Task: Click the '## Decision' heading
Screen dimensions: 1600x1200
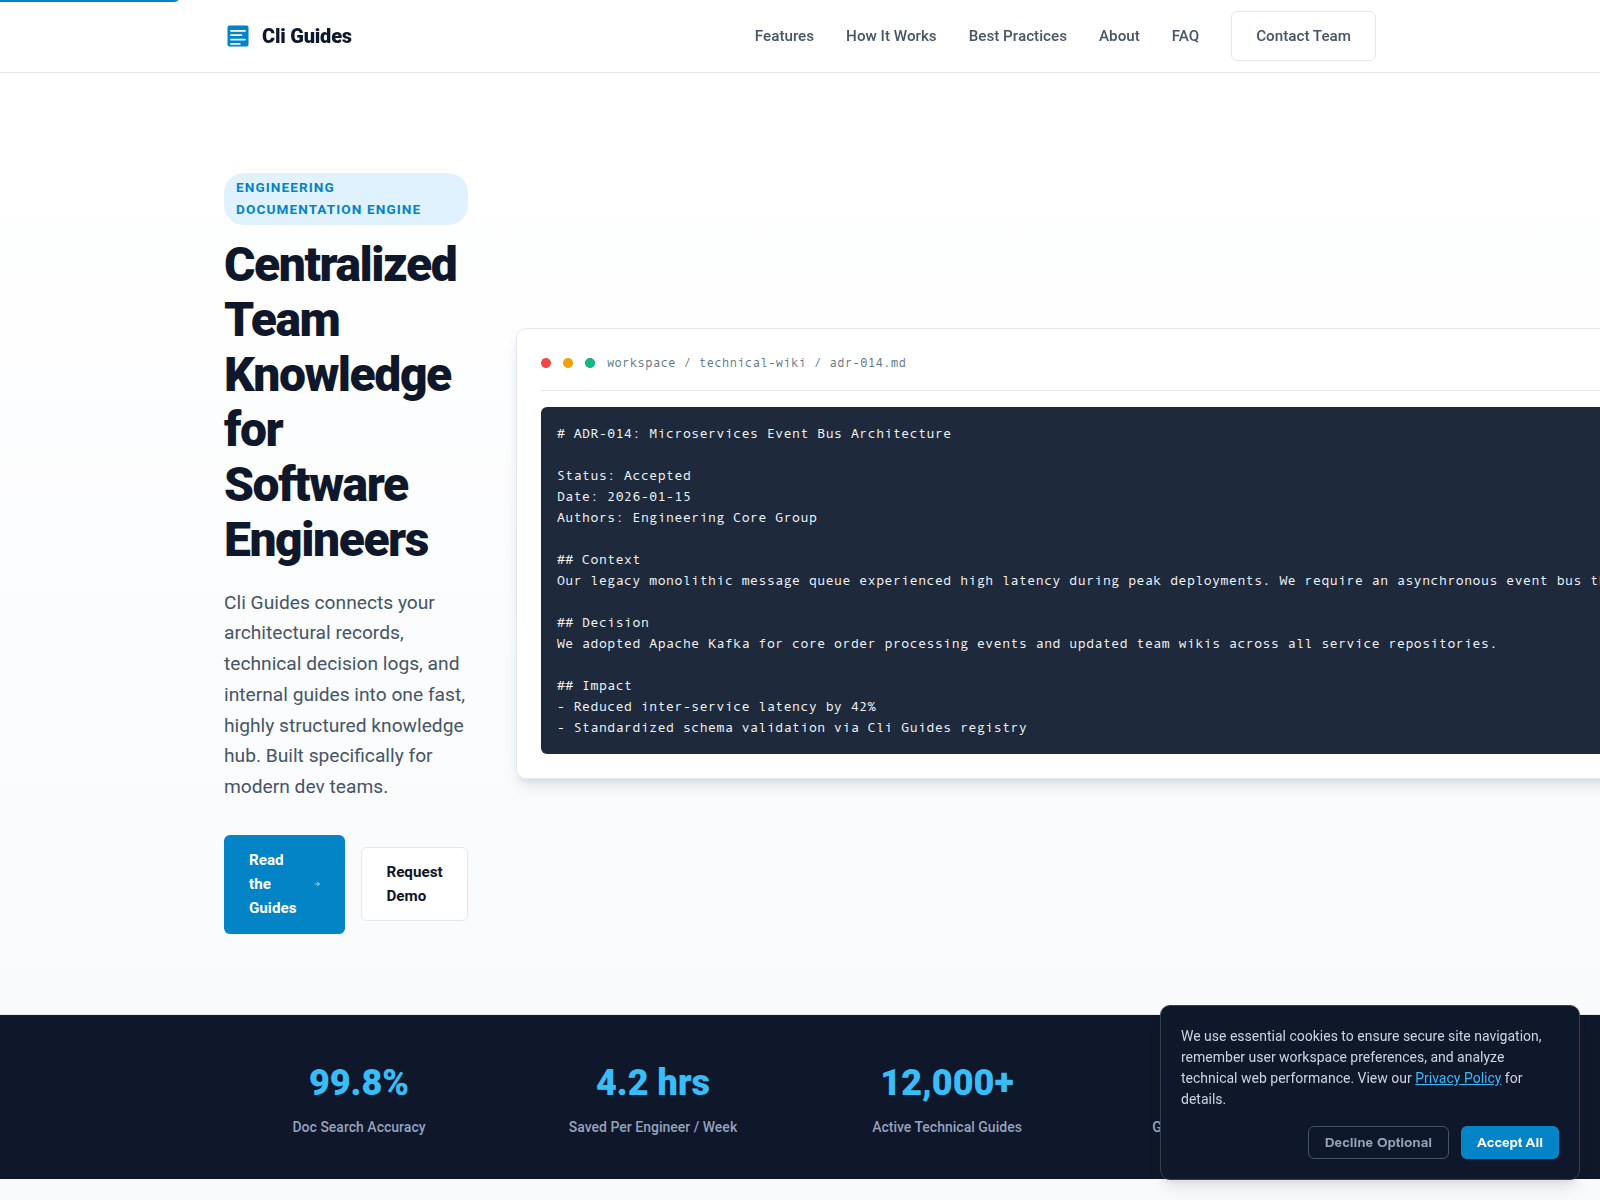Action: pyautogui.click(x=603, y=623)
